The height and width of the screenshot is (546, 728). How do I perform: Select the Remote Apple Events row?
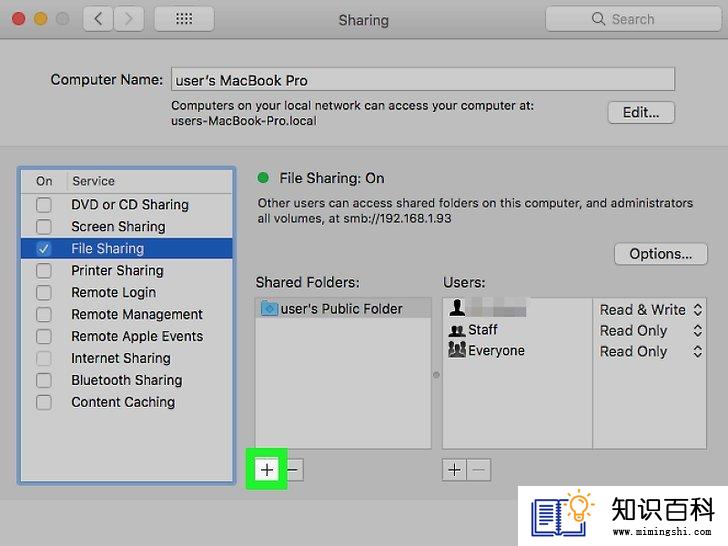126,336
